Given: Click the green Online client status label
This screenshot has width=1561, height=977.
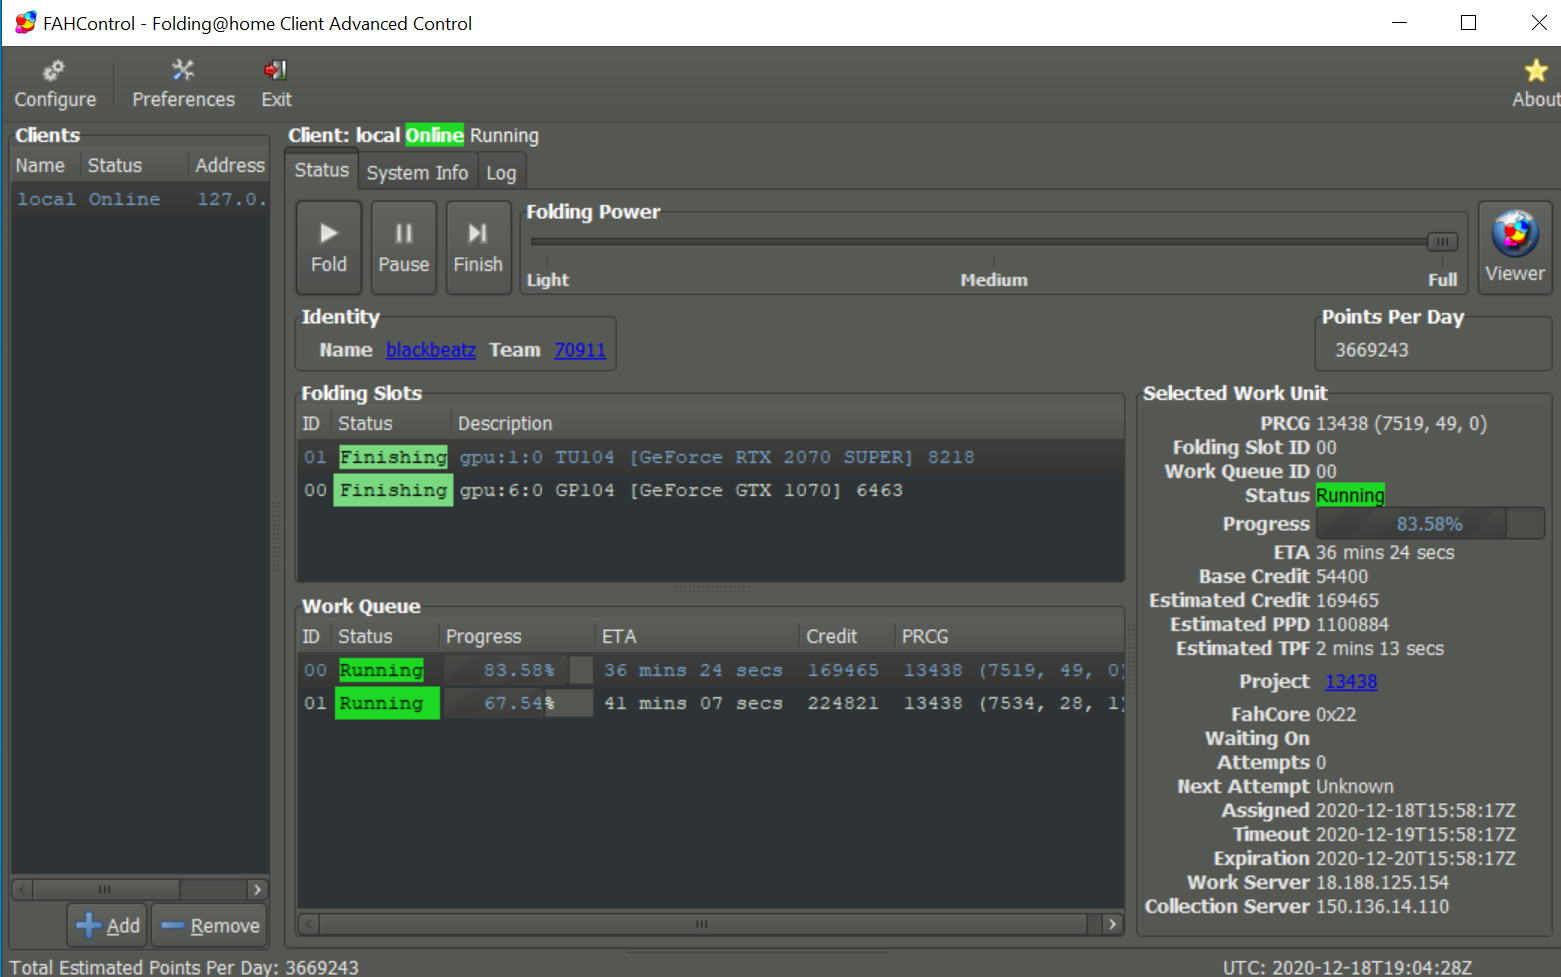Looking at the screenshot, I should (434, 135).
